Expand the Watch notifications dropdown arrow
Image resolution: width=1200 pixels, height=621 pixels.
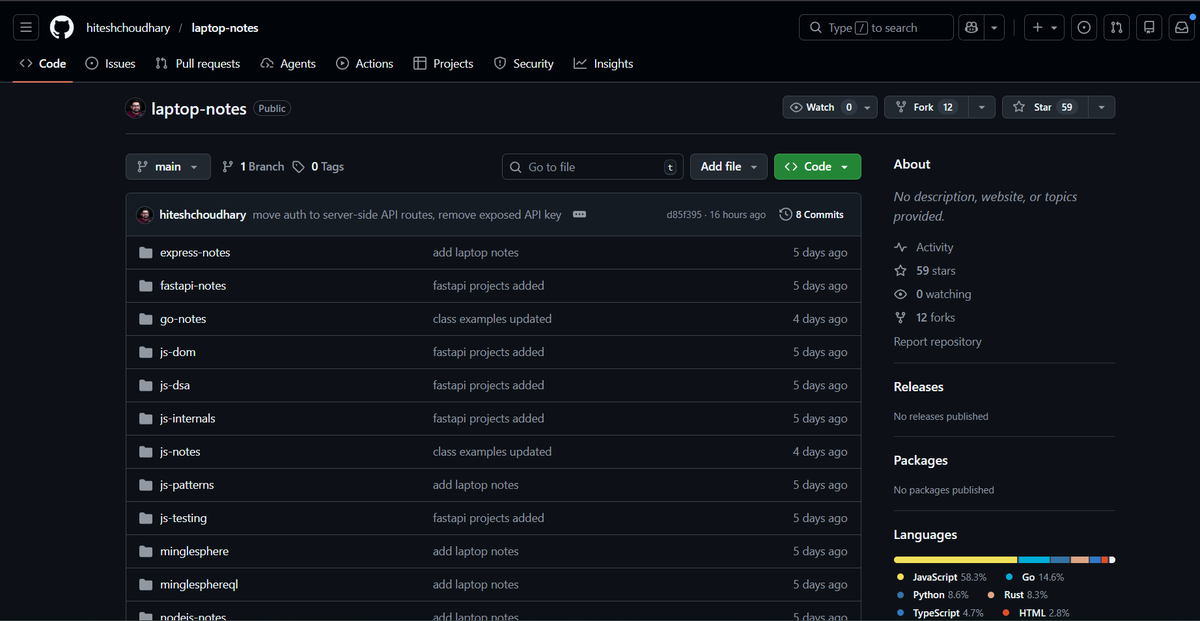tap(868, 107)
